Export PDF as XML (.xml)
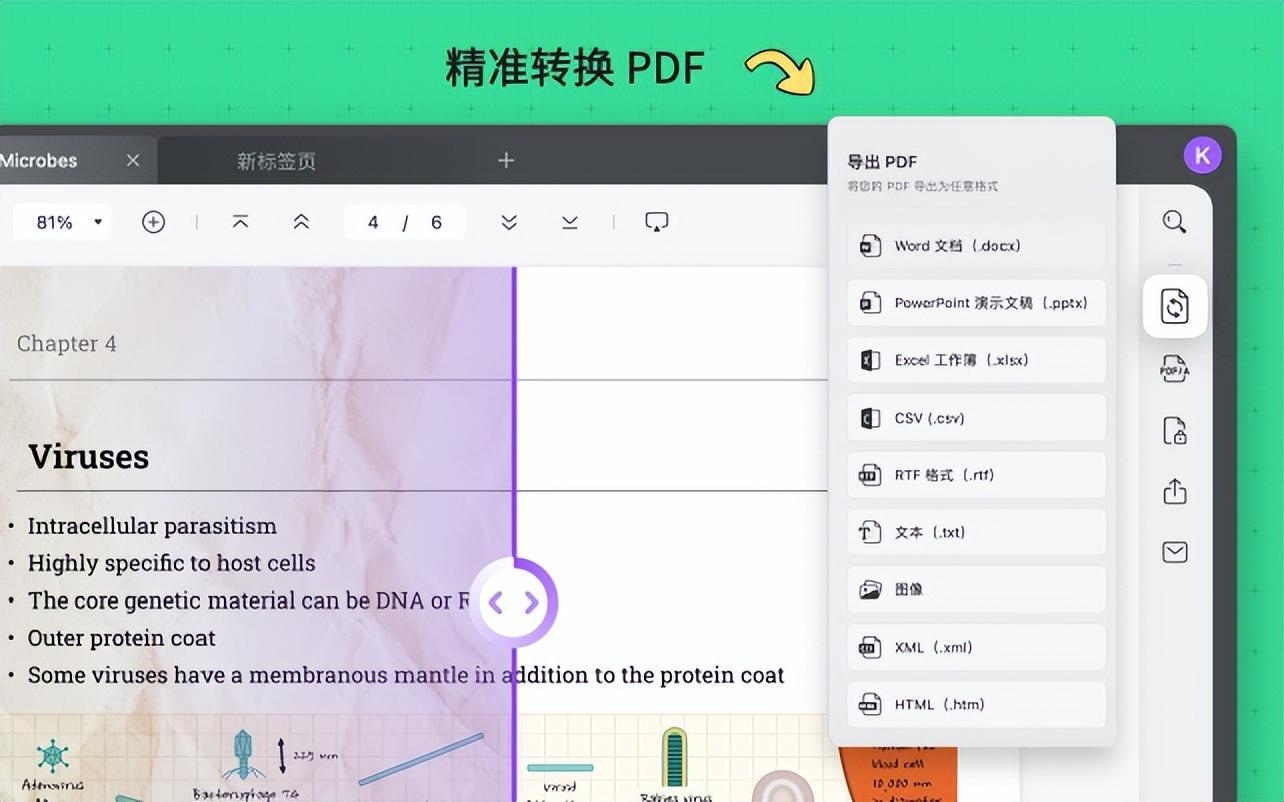 (x=976, y=647)
